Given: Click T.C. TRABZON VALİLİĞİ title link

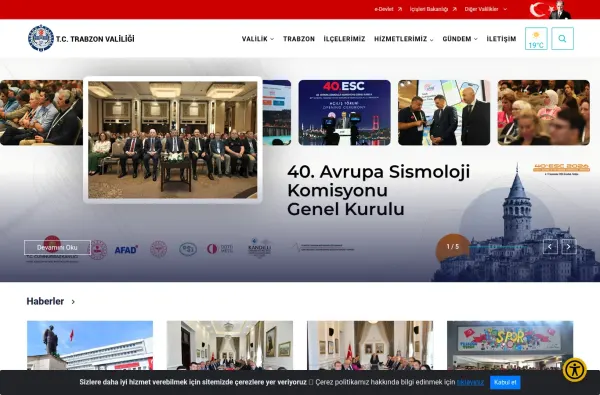Looking at the screenshot, I should coord(95,39).
